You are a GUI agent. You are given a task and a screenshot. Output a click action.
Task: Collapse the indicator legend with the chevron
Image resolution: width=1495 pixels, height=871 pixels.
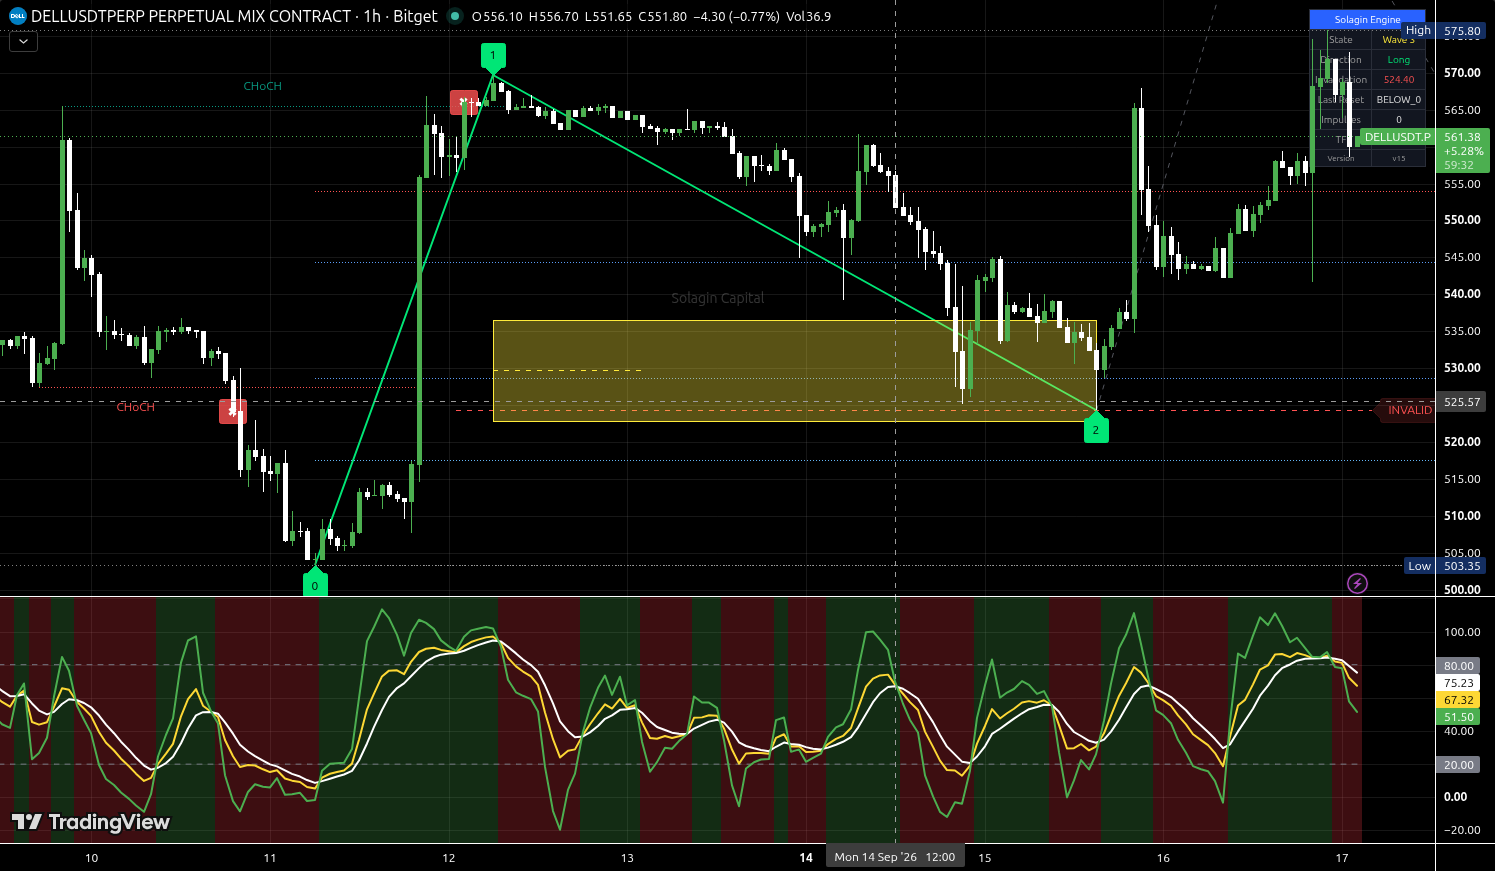click(23, 41)
